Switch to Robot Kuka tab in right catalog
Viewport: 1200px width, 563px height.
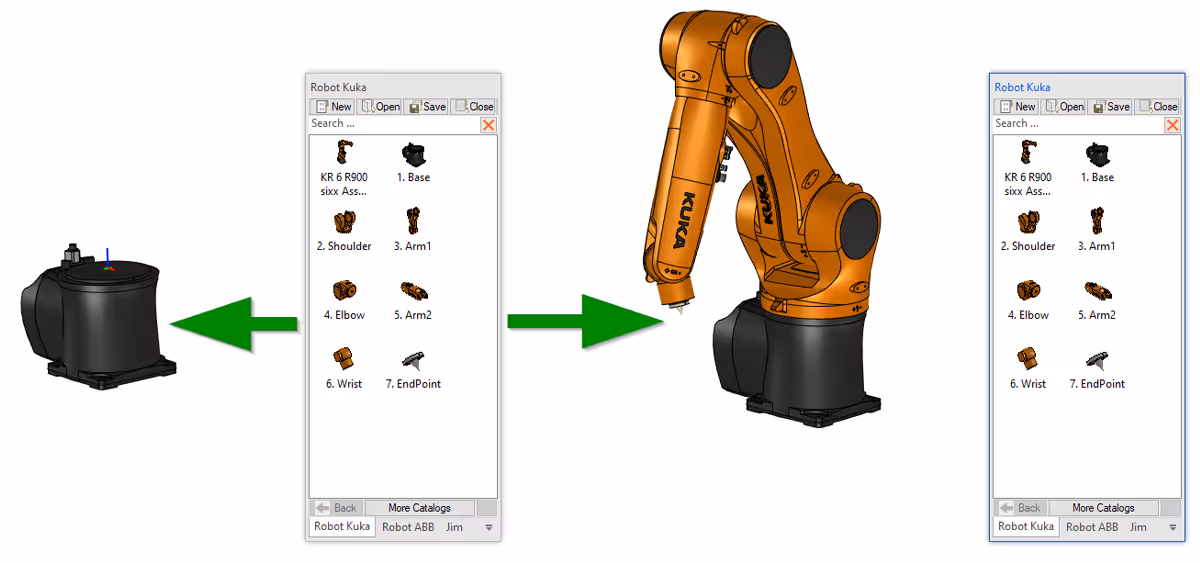click(x=1026, y=527)
